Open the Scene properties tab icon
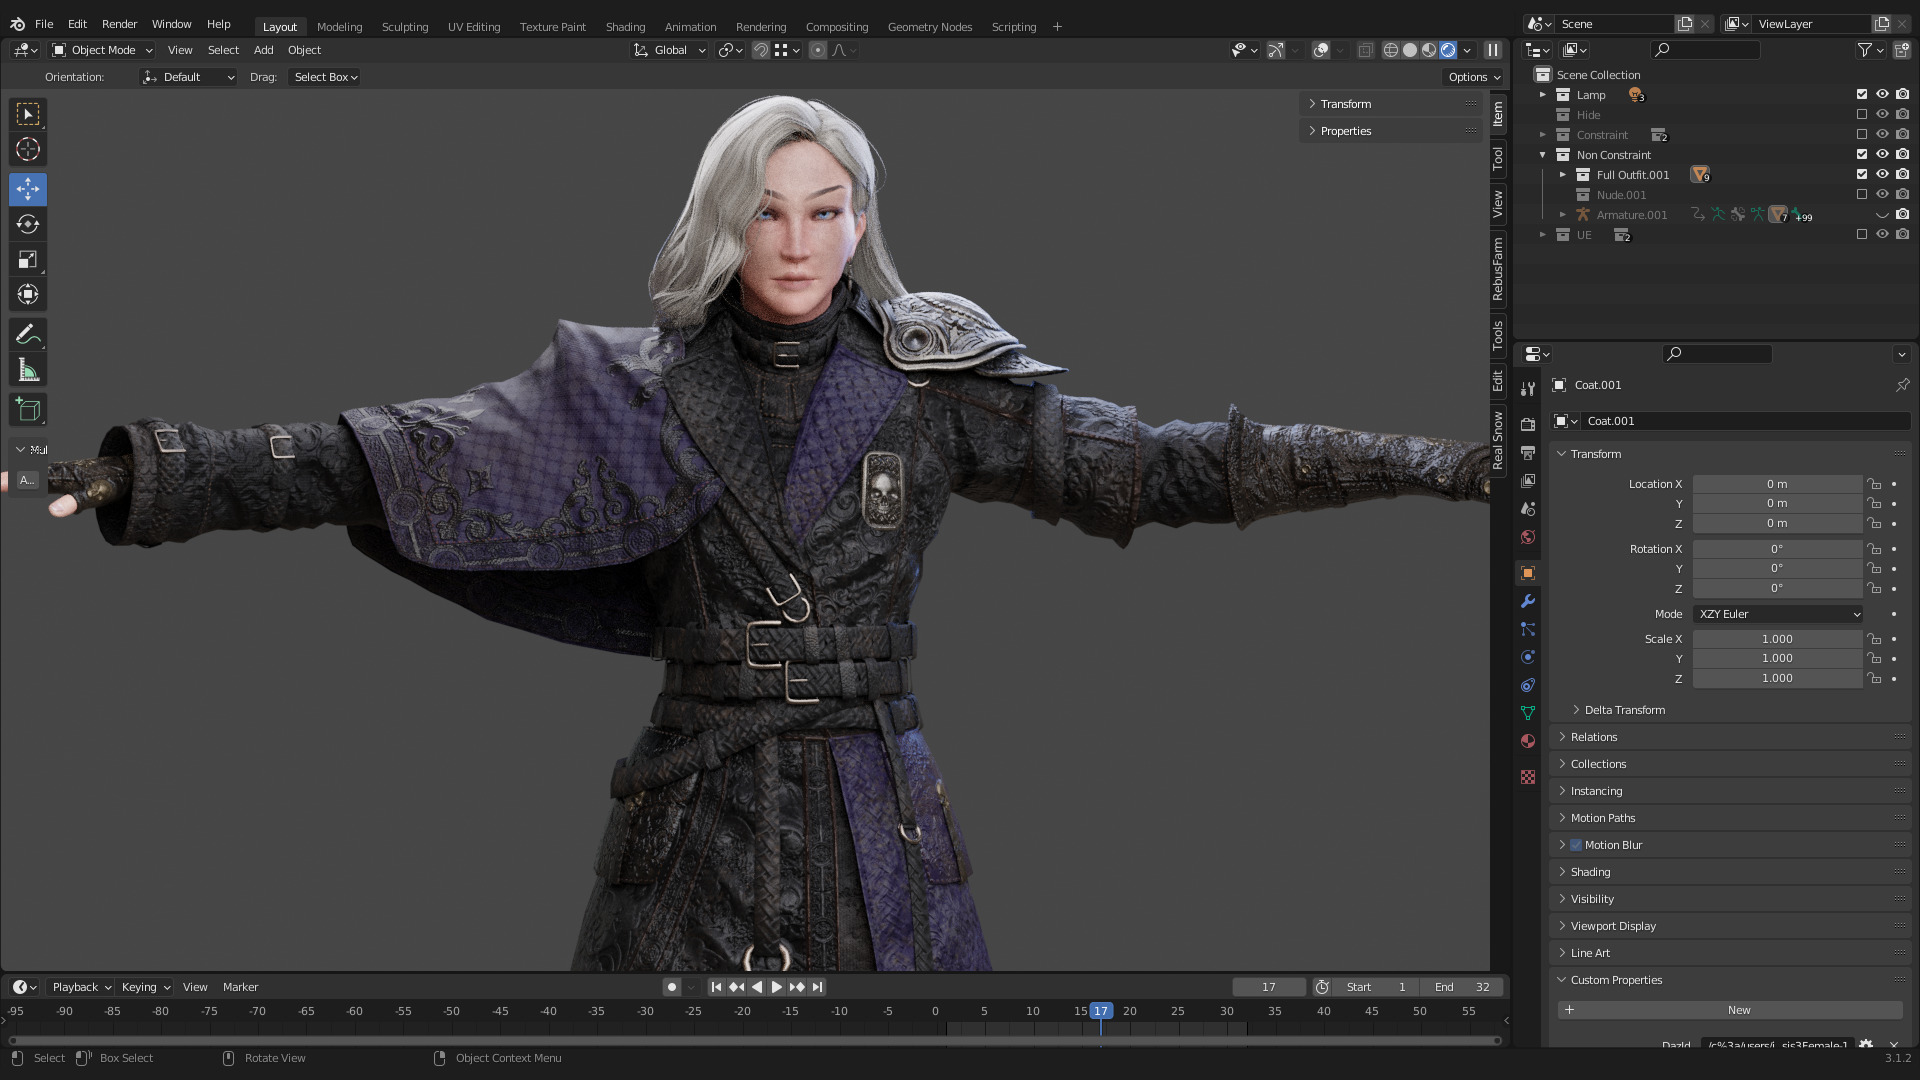The height and width of the screenshot is (1080, 1920). point(1527,509)
